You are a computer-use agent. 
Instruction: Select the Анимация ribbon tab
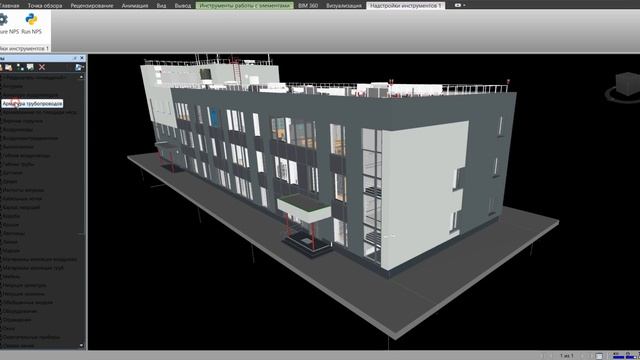tap(135, 6)
